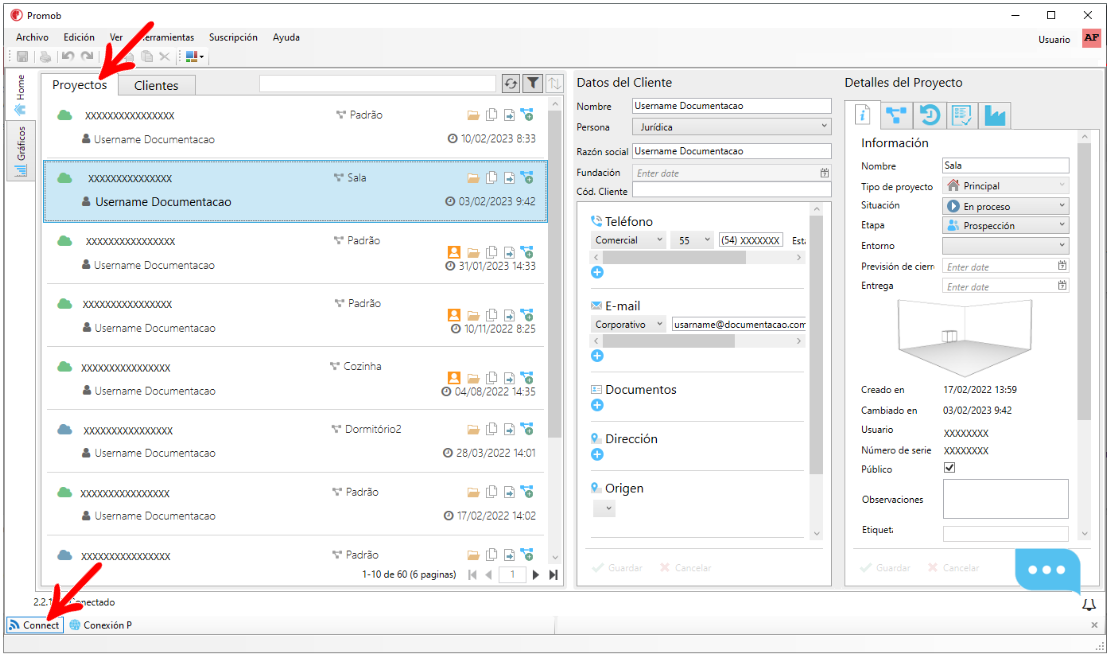The height and width of the screenshot is (657, 1113).
Task: Add a document with the plus icon under Documentos
Action: (x=597, y=405)
